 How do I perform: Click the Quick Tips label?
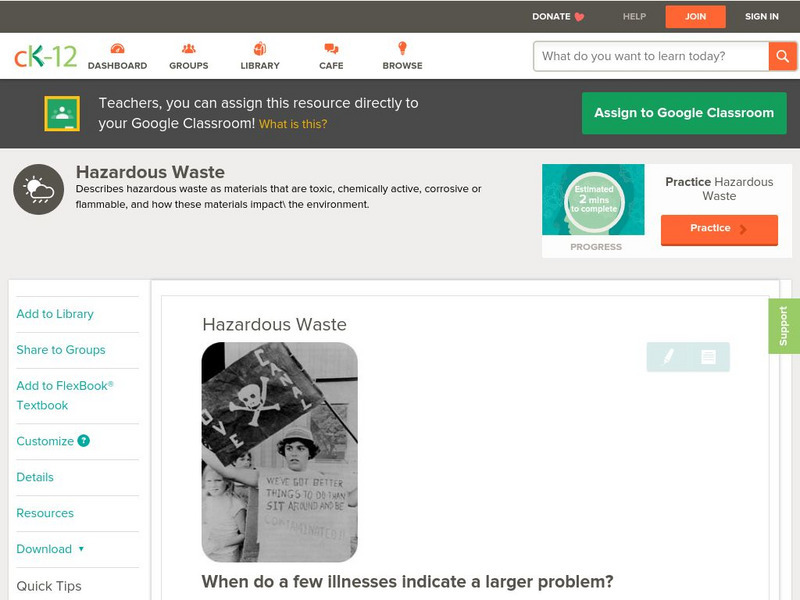[49, 586]
